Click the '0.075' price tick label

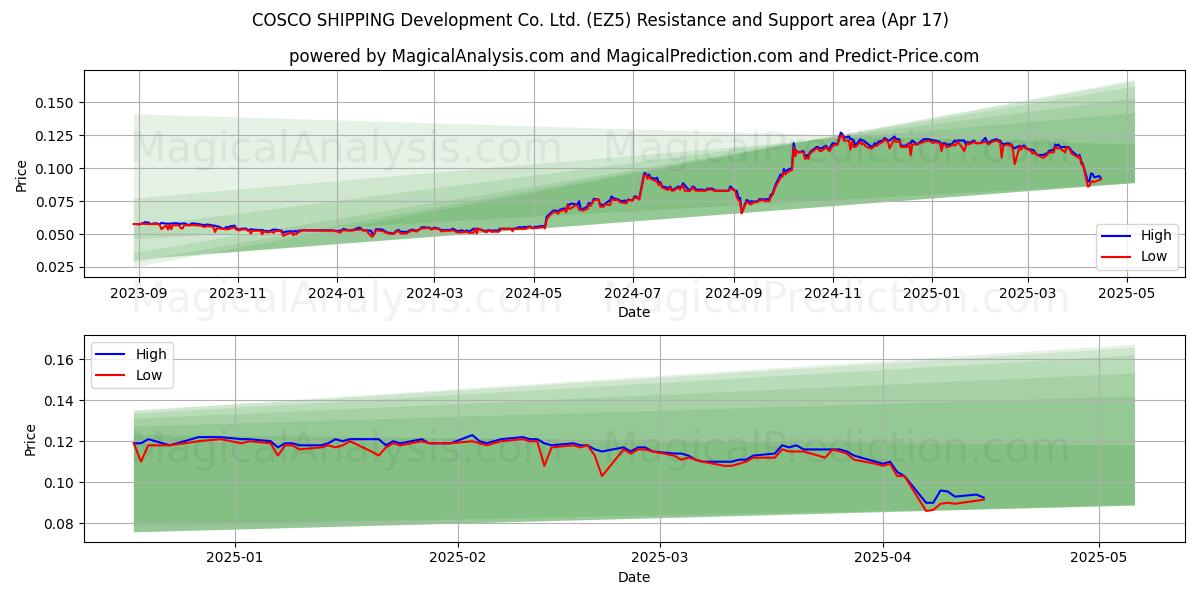pos(55,202)
